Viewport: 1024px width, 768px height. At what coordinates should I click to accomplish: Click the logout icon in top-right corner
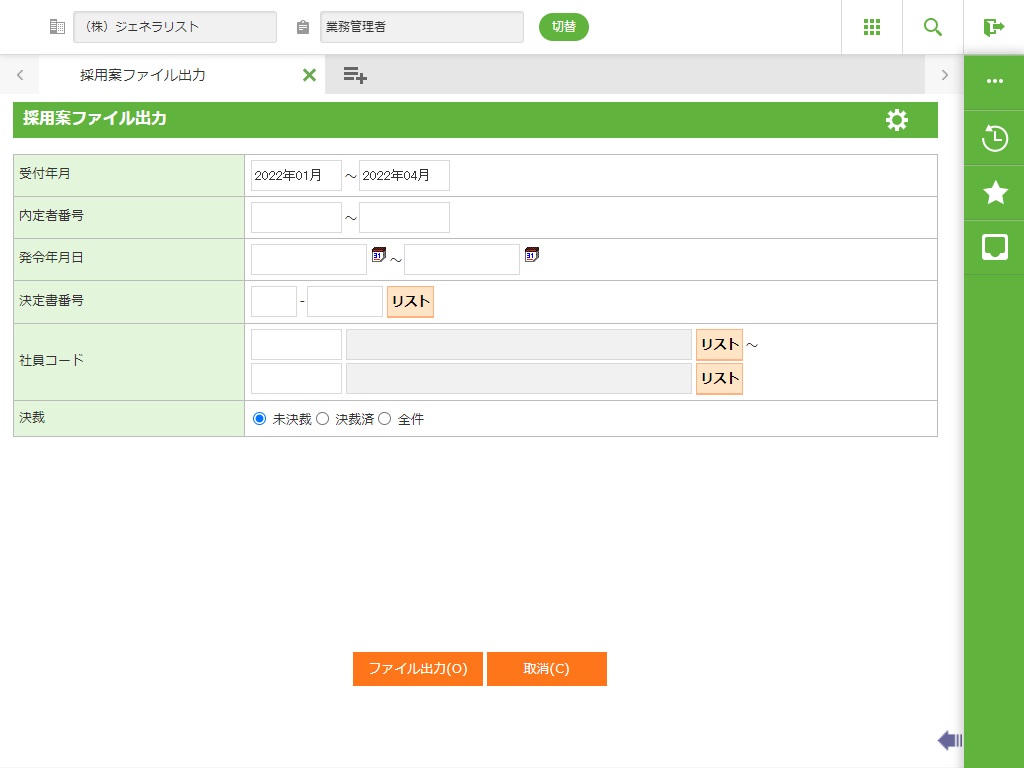click(x=993, y=27)
